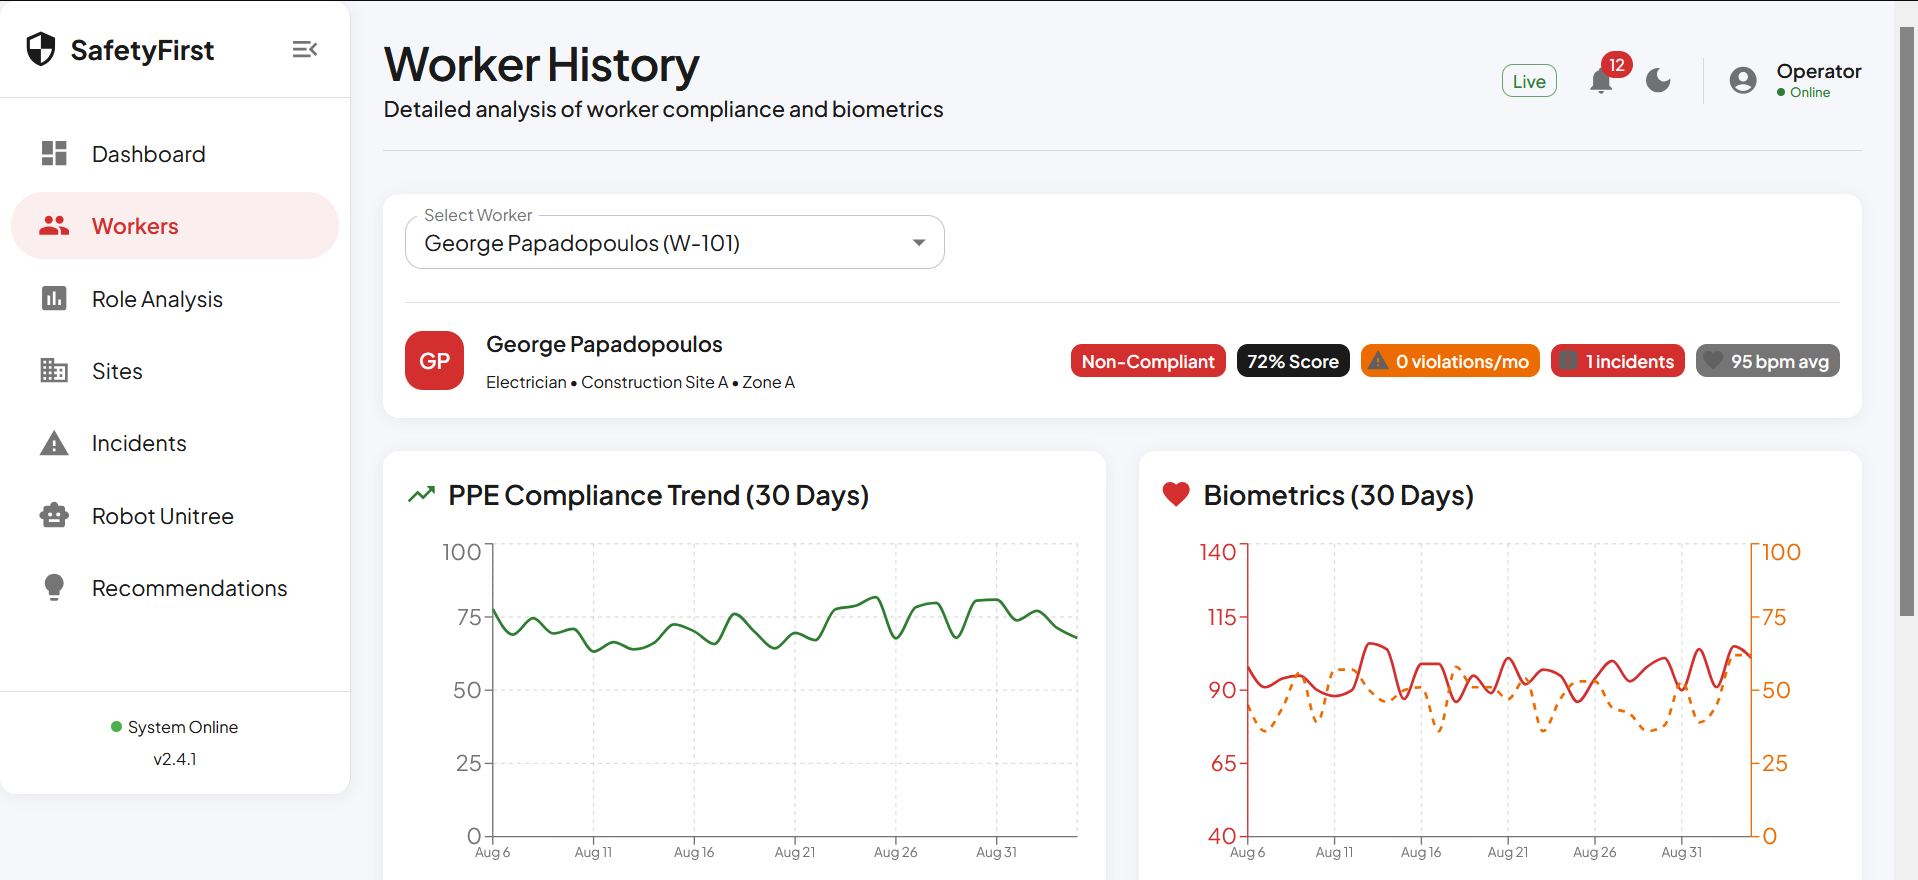Click the System Online status text
The height and width of the screenshot is (880, 1918).
[183, 727]
